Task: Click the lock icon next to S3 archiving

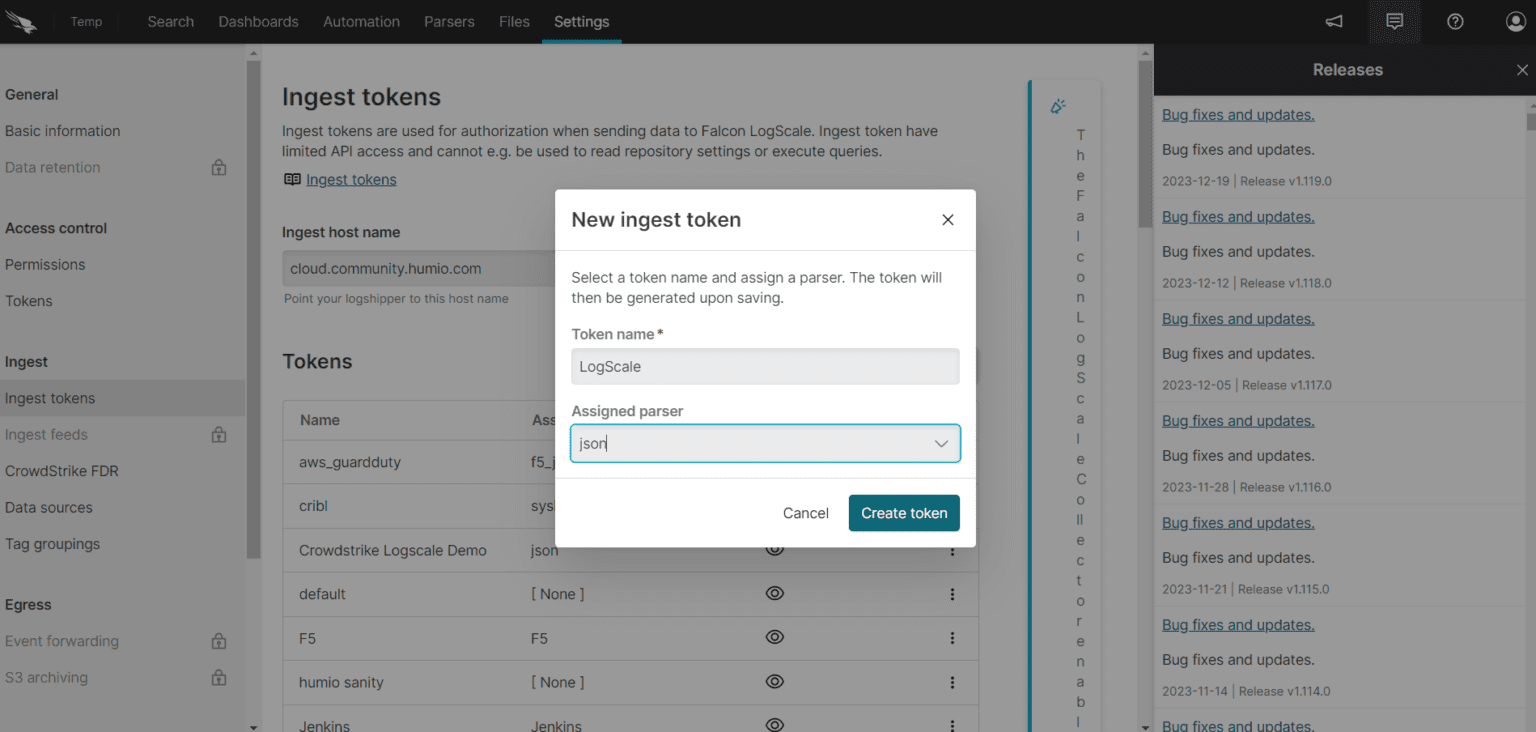Action: [x=218, y=677]
